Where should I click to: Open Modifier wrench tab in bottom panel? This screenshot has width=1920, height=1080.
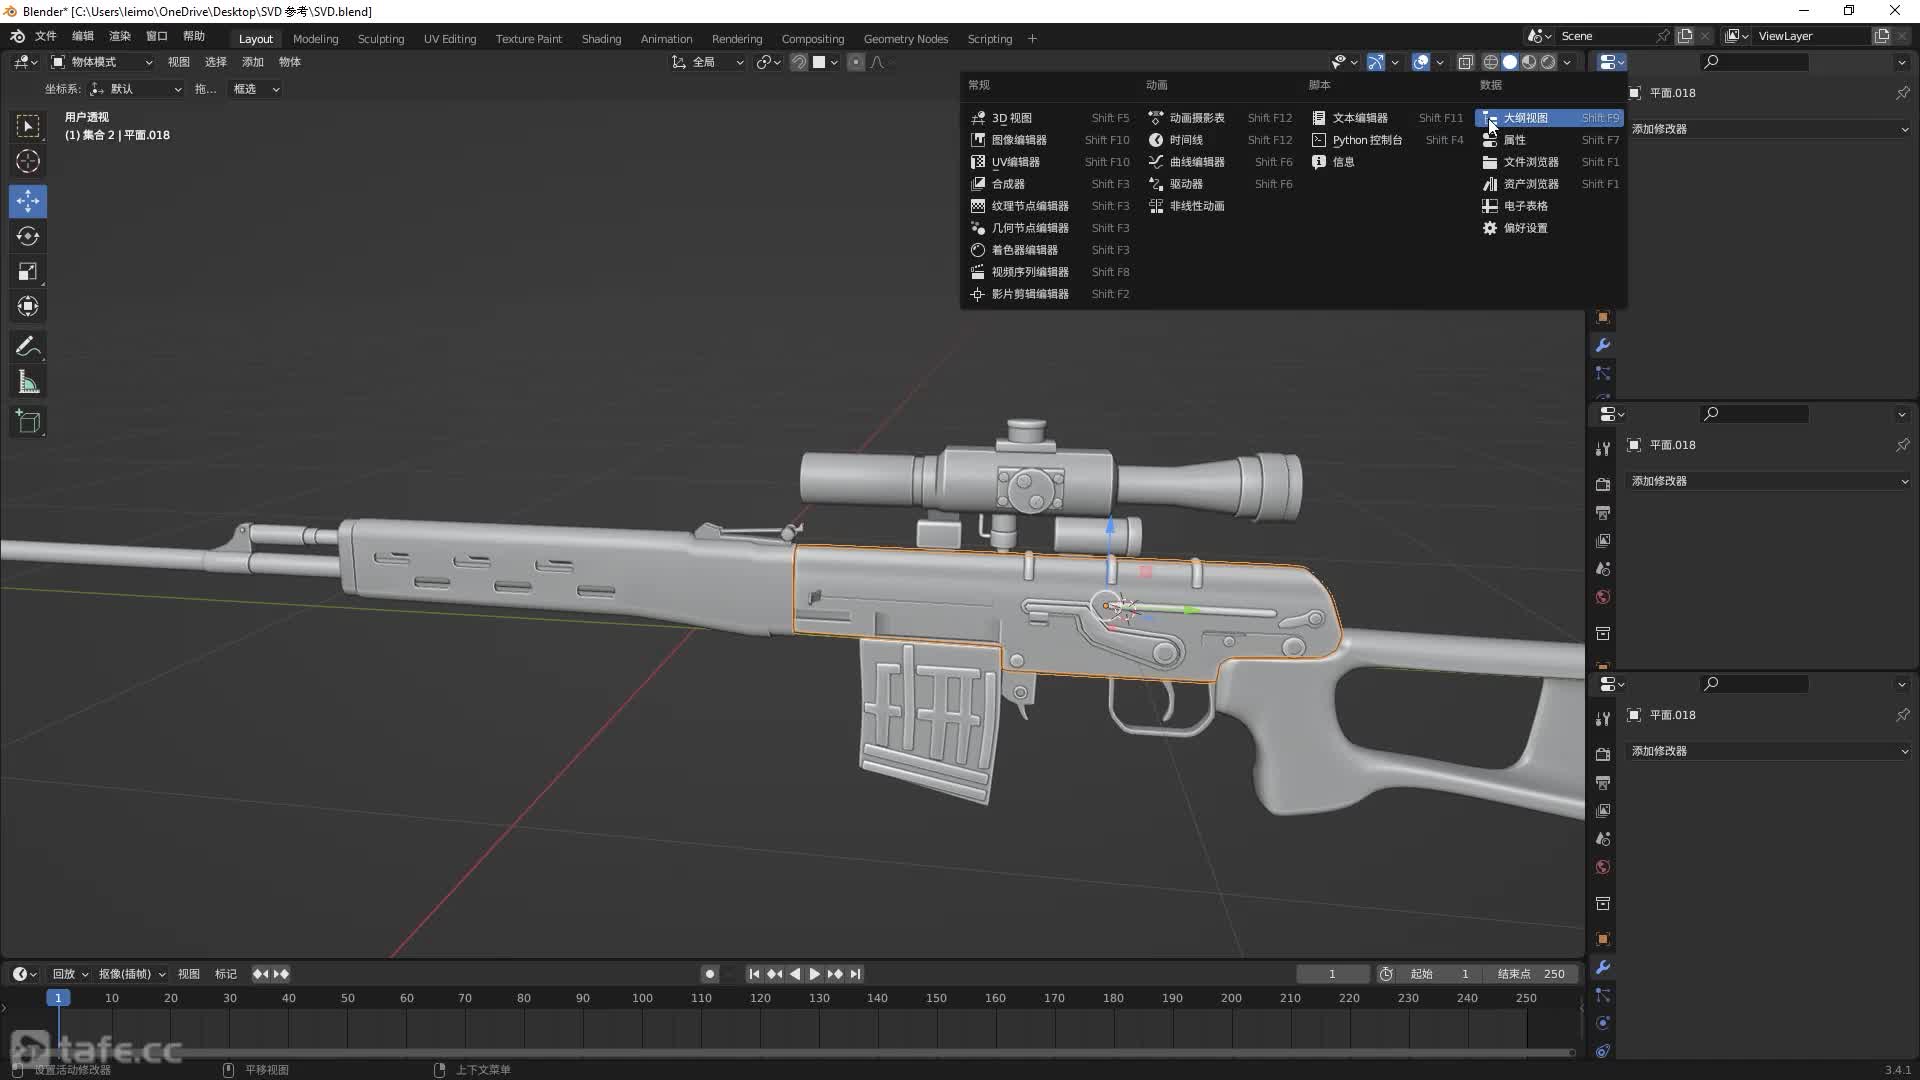coord(1603,967)
